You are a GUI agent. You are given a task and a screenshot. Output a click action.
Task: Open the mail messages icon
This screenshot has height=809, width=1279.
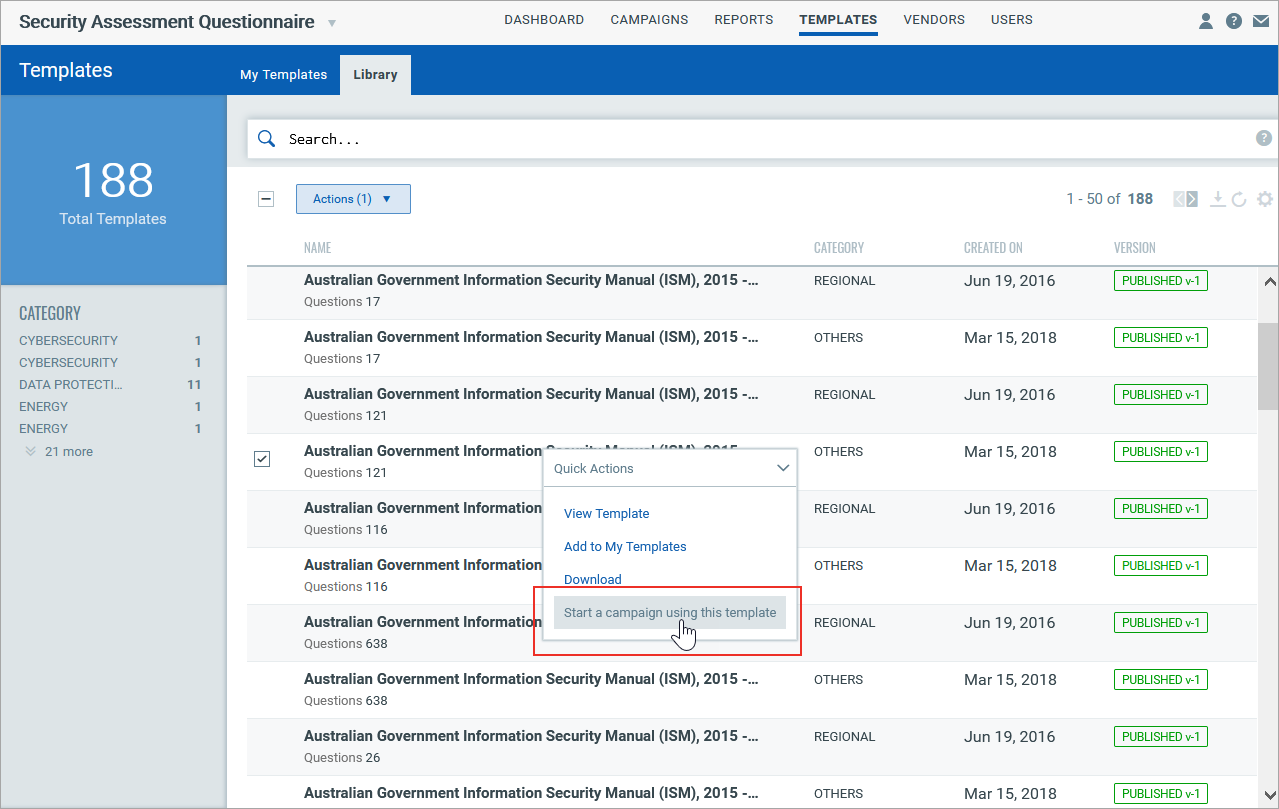(1261, 21)
